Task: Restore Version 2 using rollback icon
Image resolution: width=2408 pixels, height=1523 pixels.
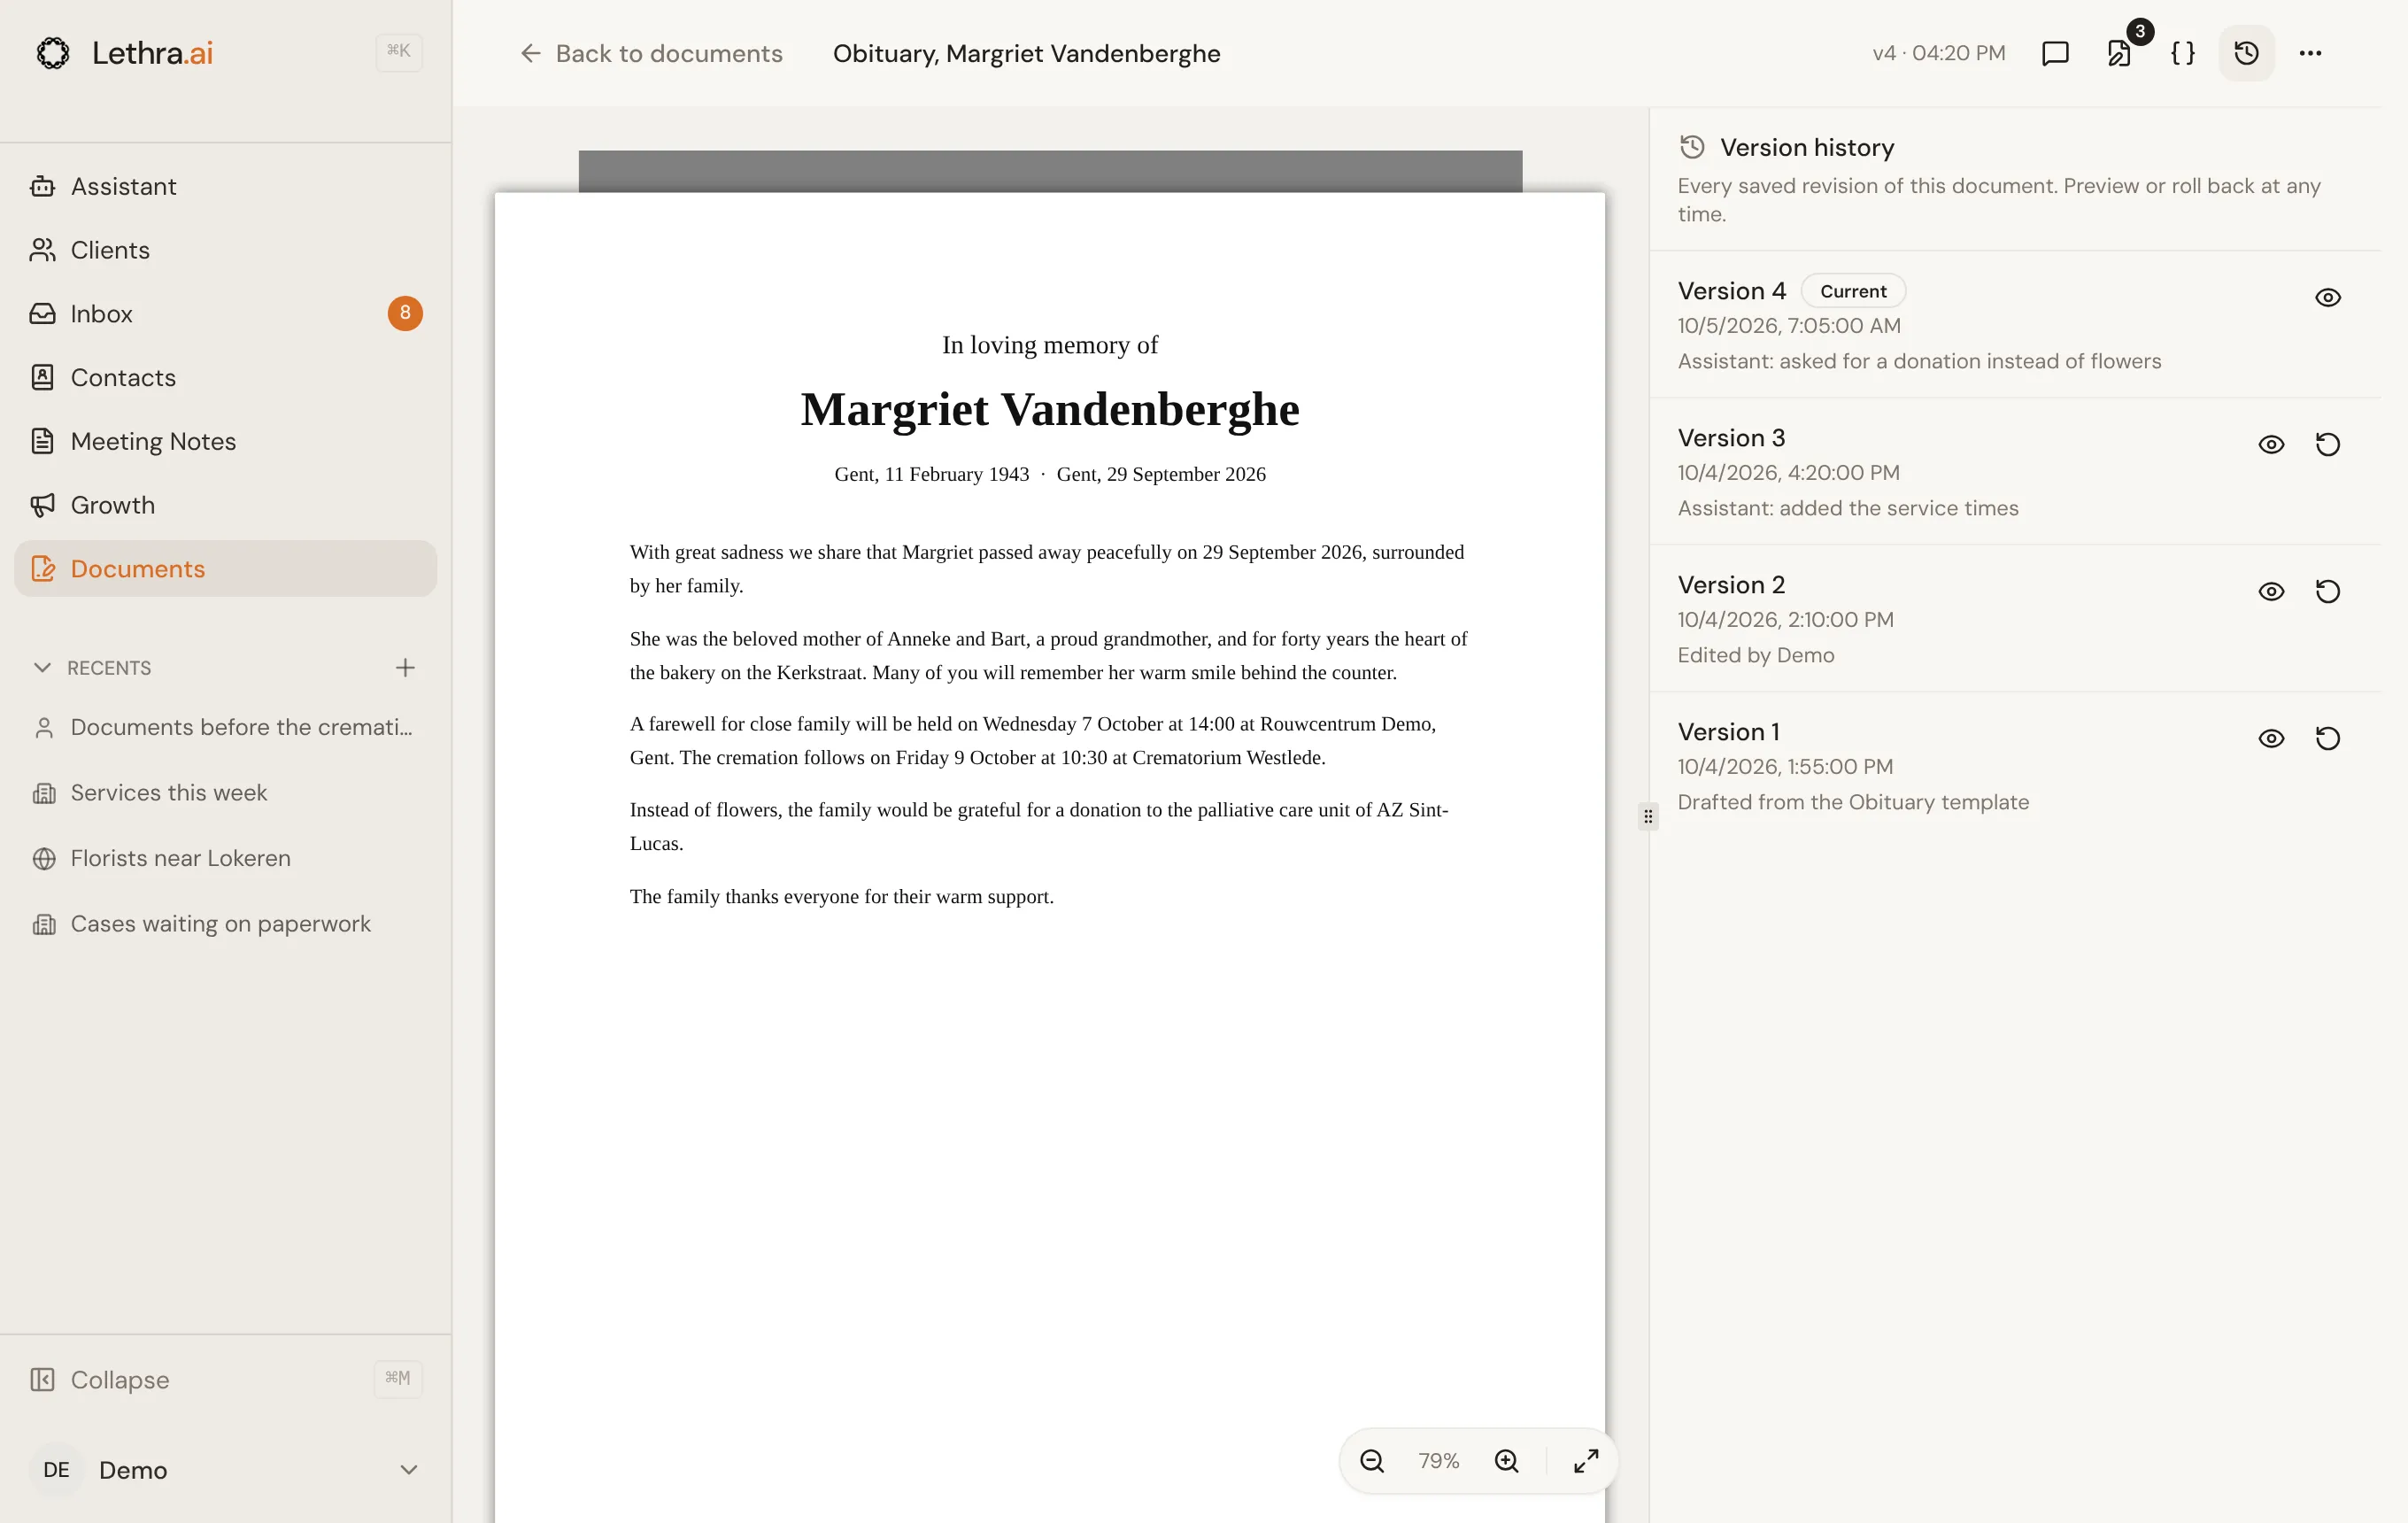Action: (x=2327, y=592)
